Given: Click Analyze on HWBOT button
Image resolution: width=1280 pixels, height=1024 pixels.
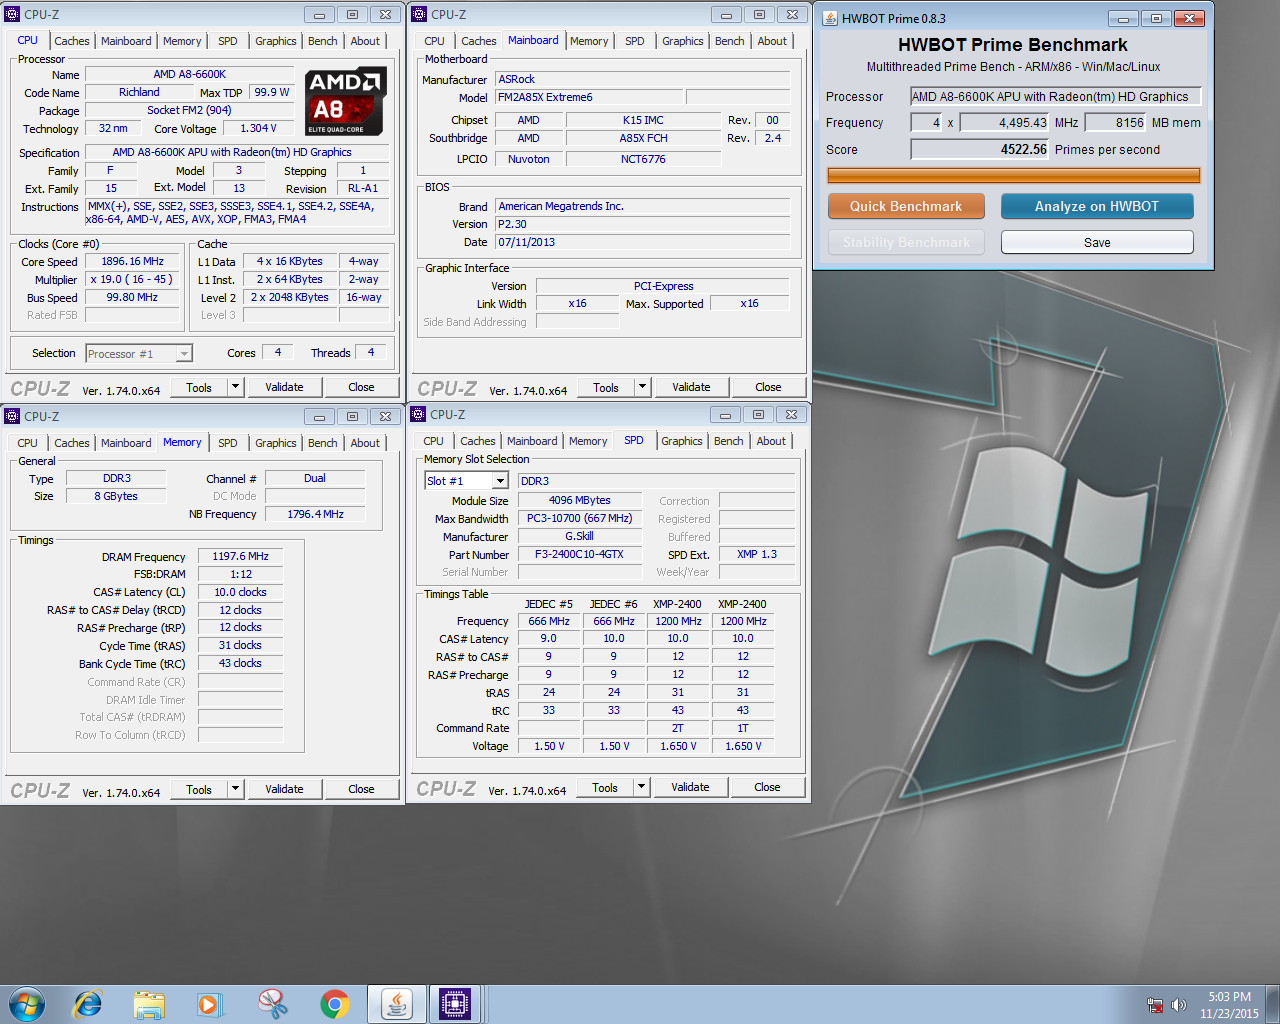Looking at the screenshot, I should coord(1097,206).
